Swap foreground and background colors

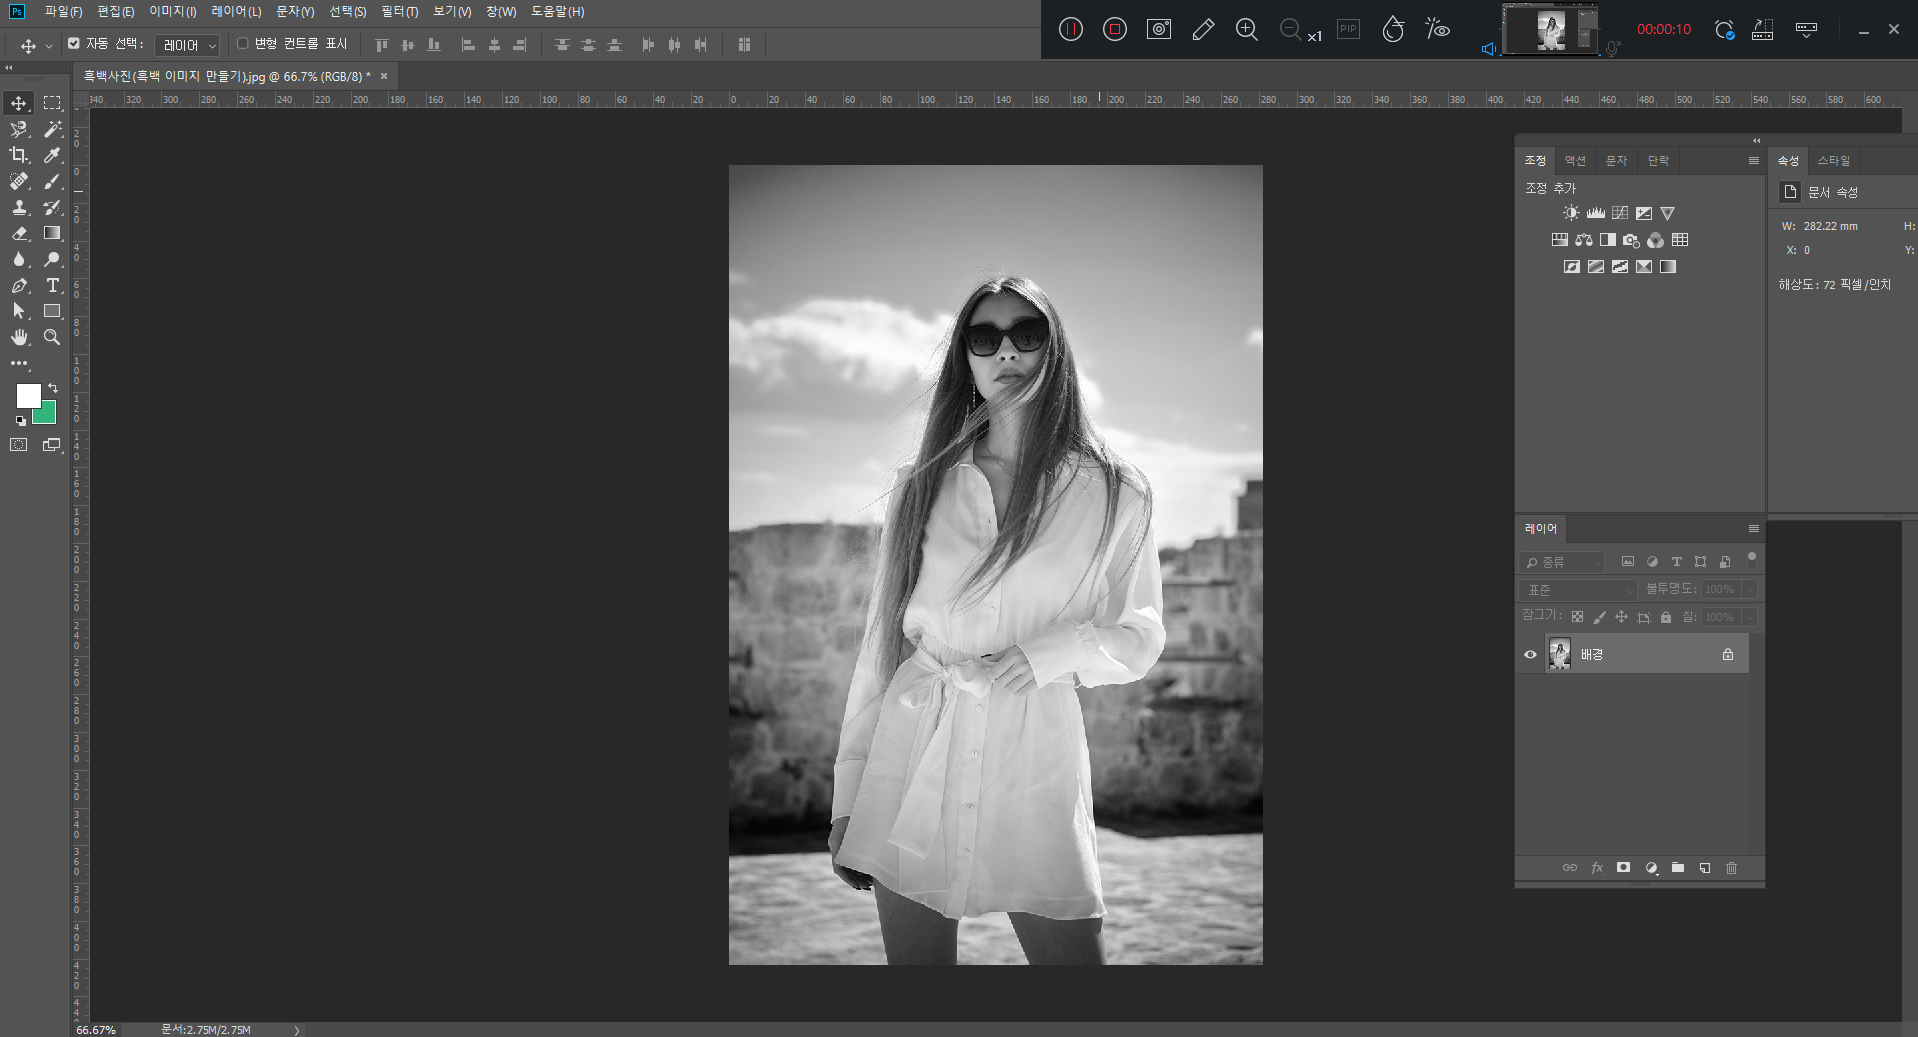pyautogui.click(x=53, y=388)
